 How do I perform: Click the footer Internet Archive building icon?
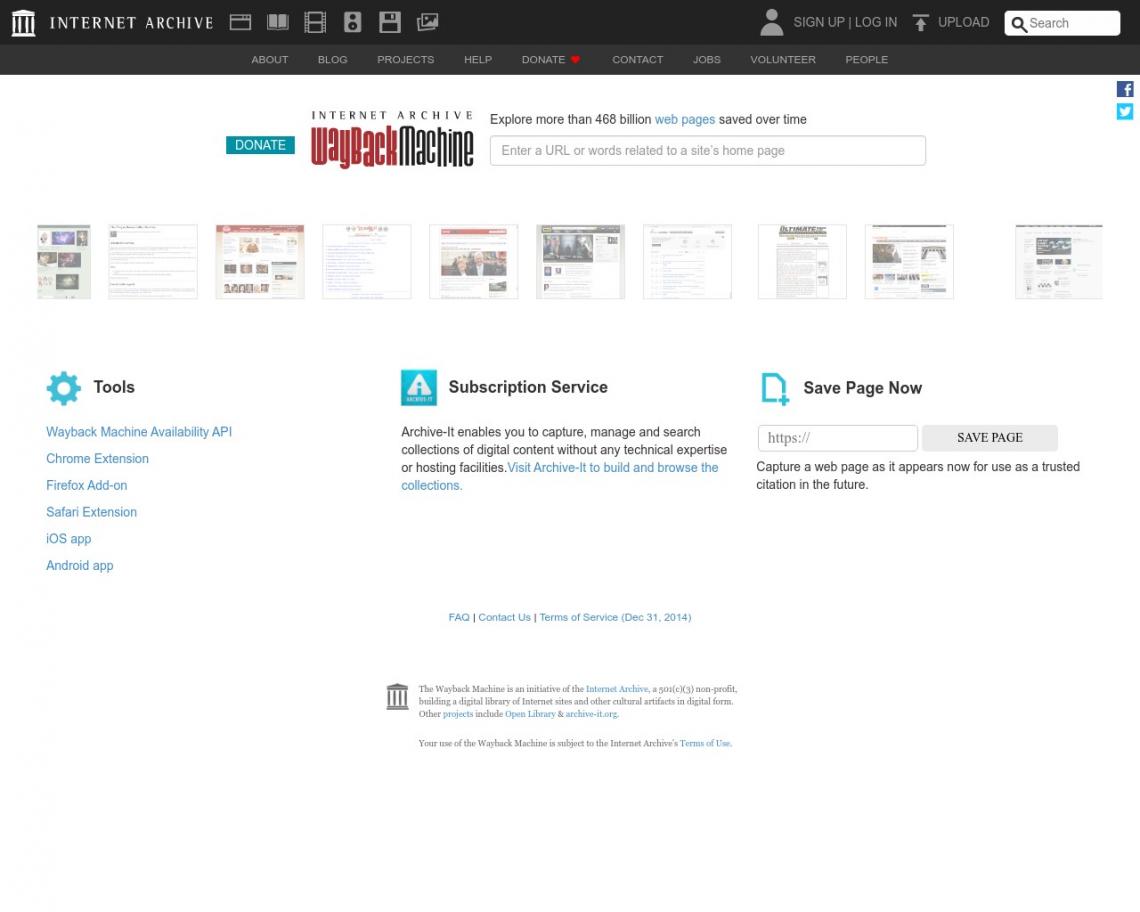(397, 697)
